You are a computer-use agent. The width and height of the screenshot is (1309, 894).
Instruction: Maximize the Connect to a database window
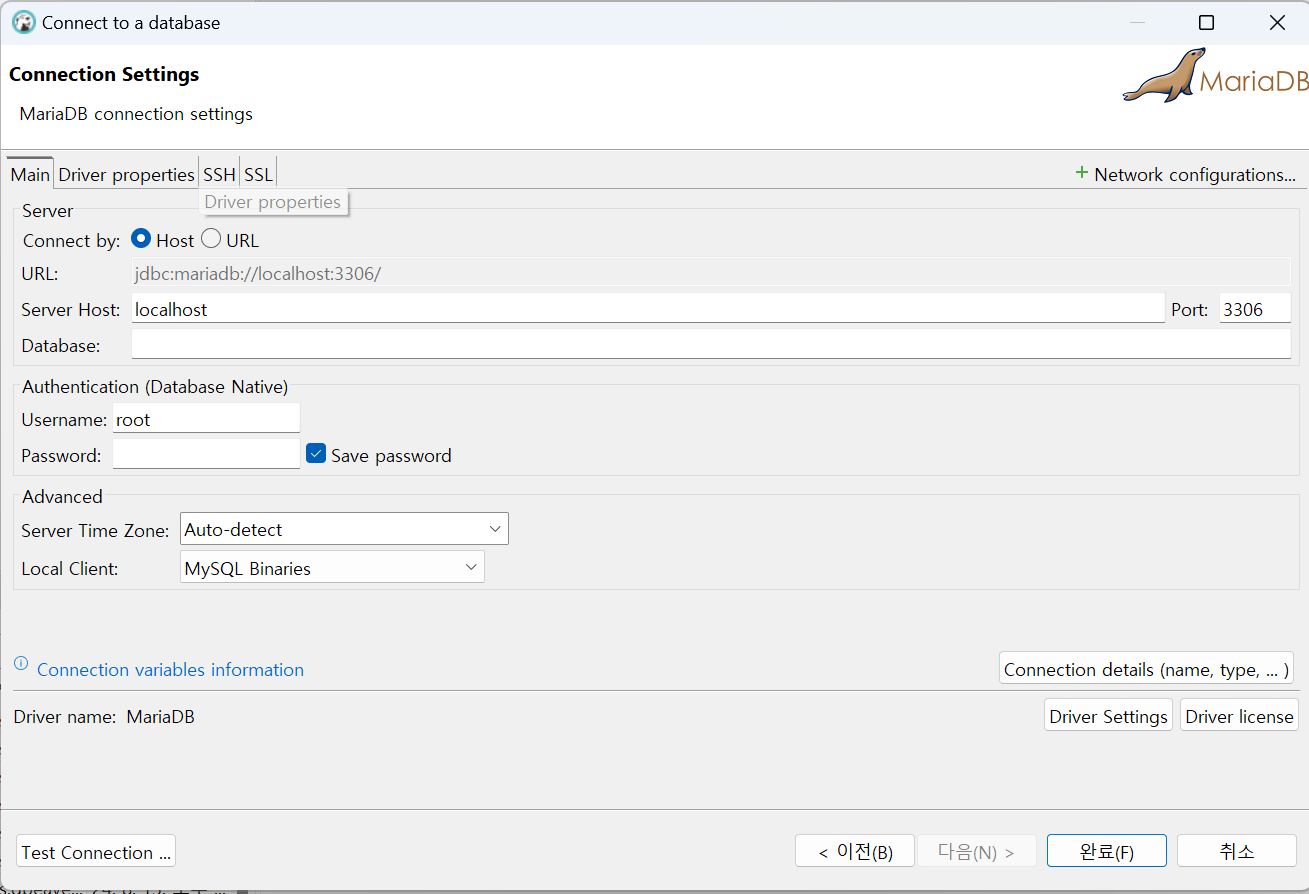tap(1206, 22)
